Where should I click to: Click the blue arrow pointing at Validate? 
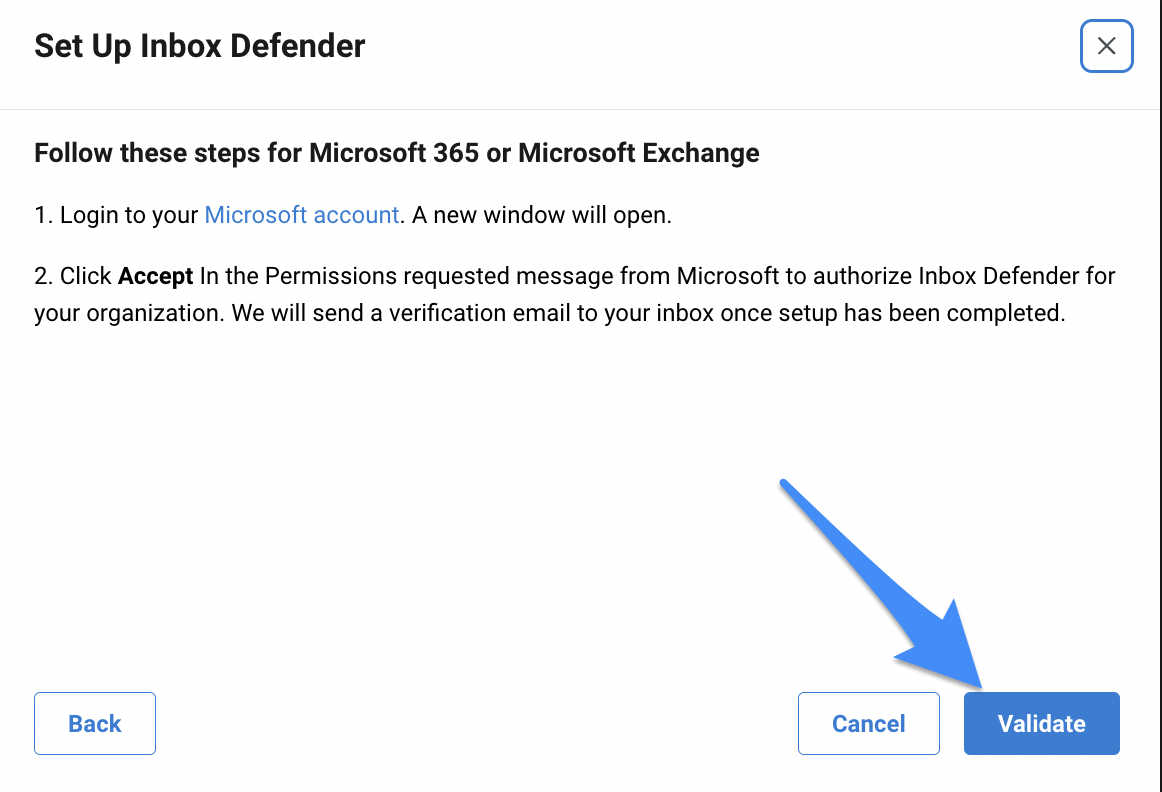[889, 585]
